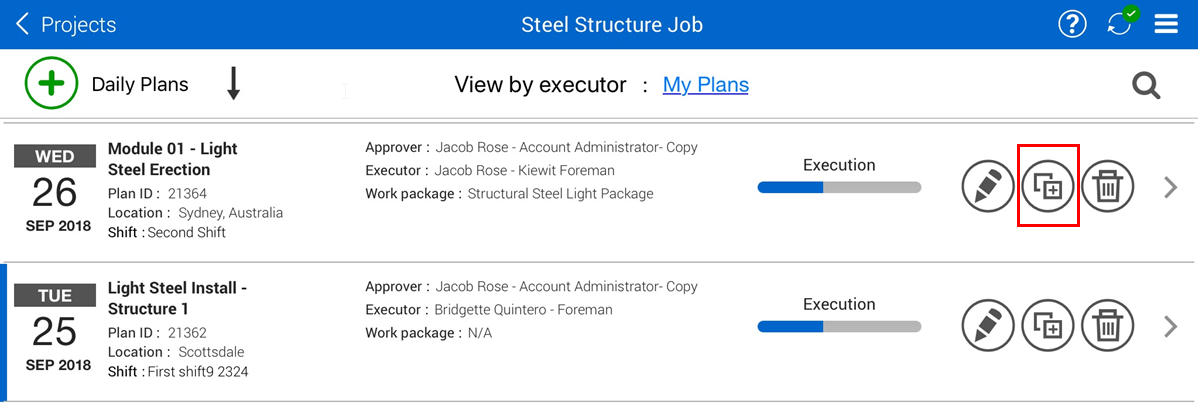This screenshot has height=419, width=1198.
Task: Edit the Light Steel Install plan
Action: (x=988, y=325)
